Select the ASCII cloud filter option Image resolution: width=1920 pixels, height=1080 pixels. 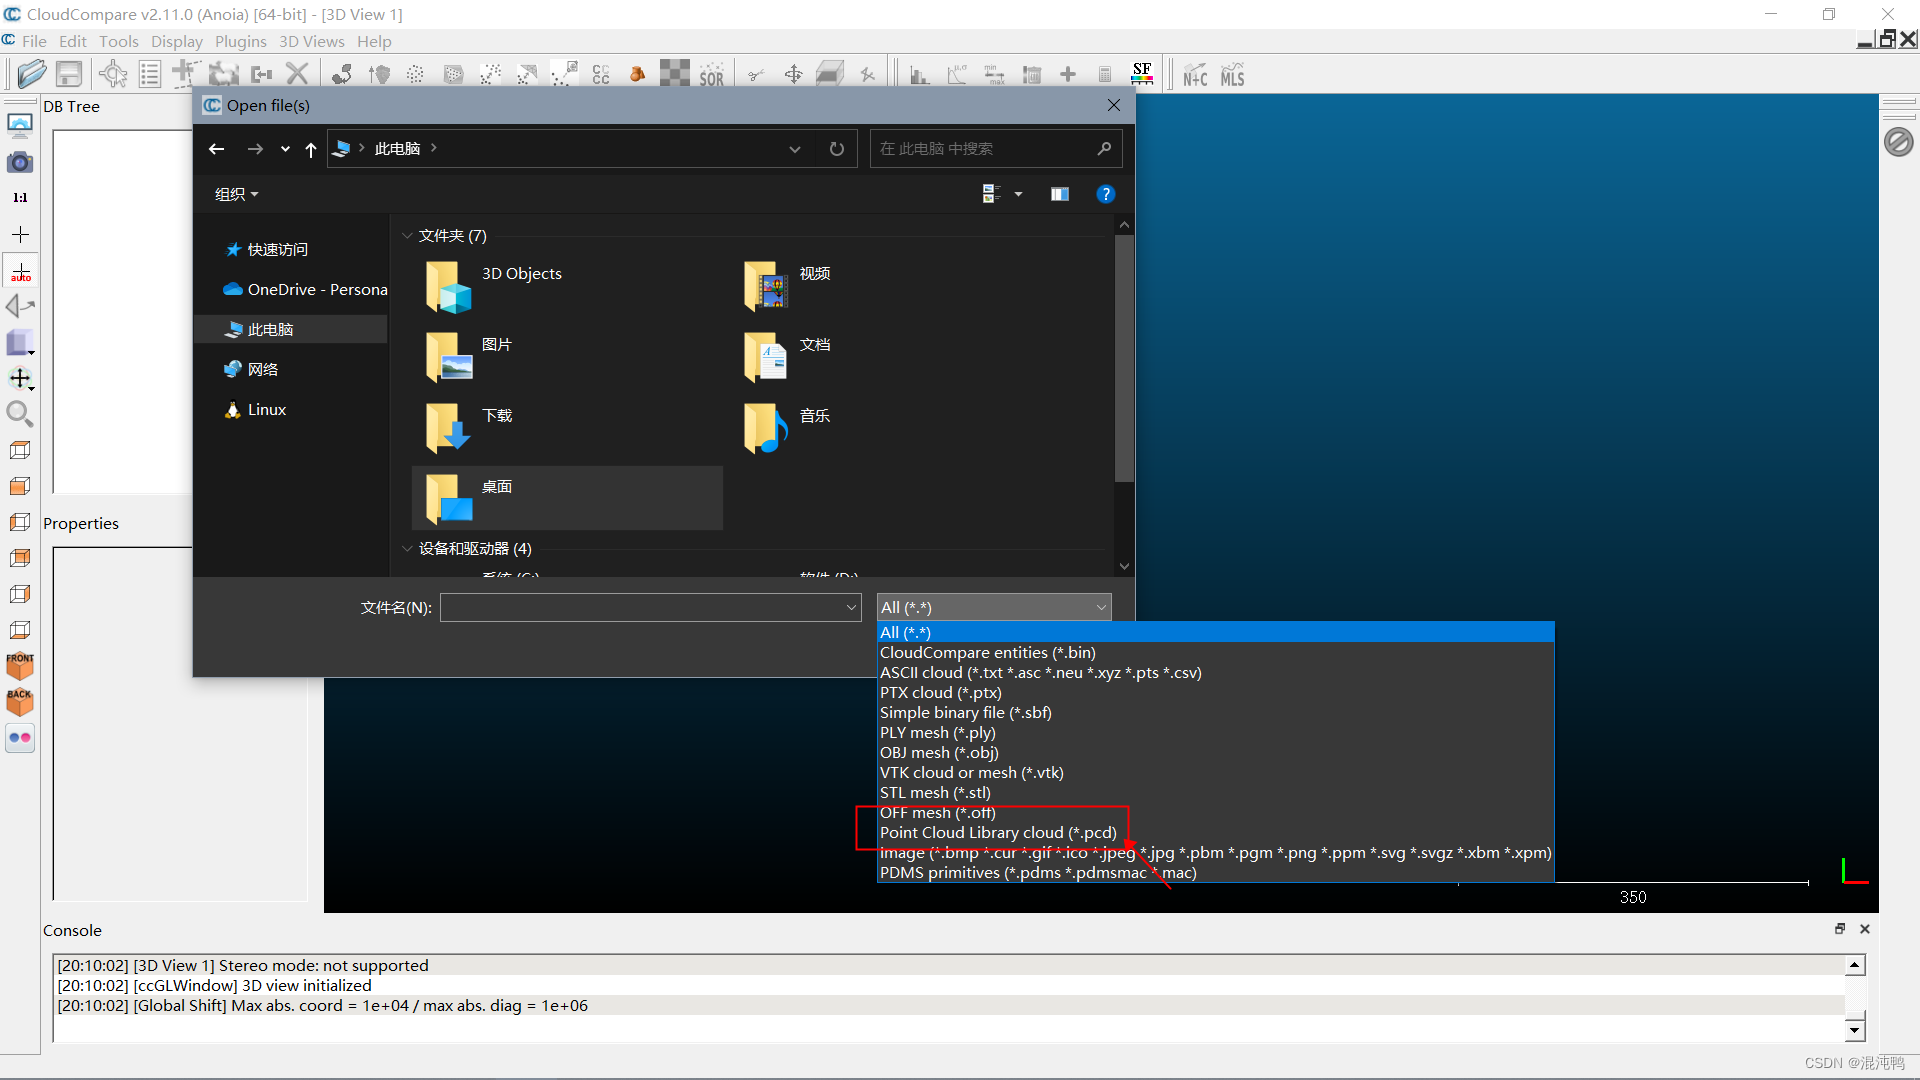pos(1215,672)
